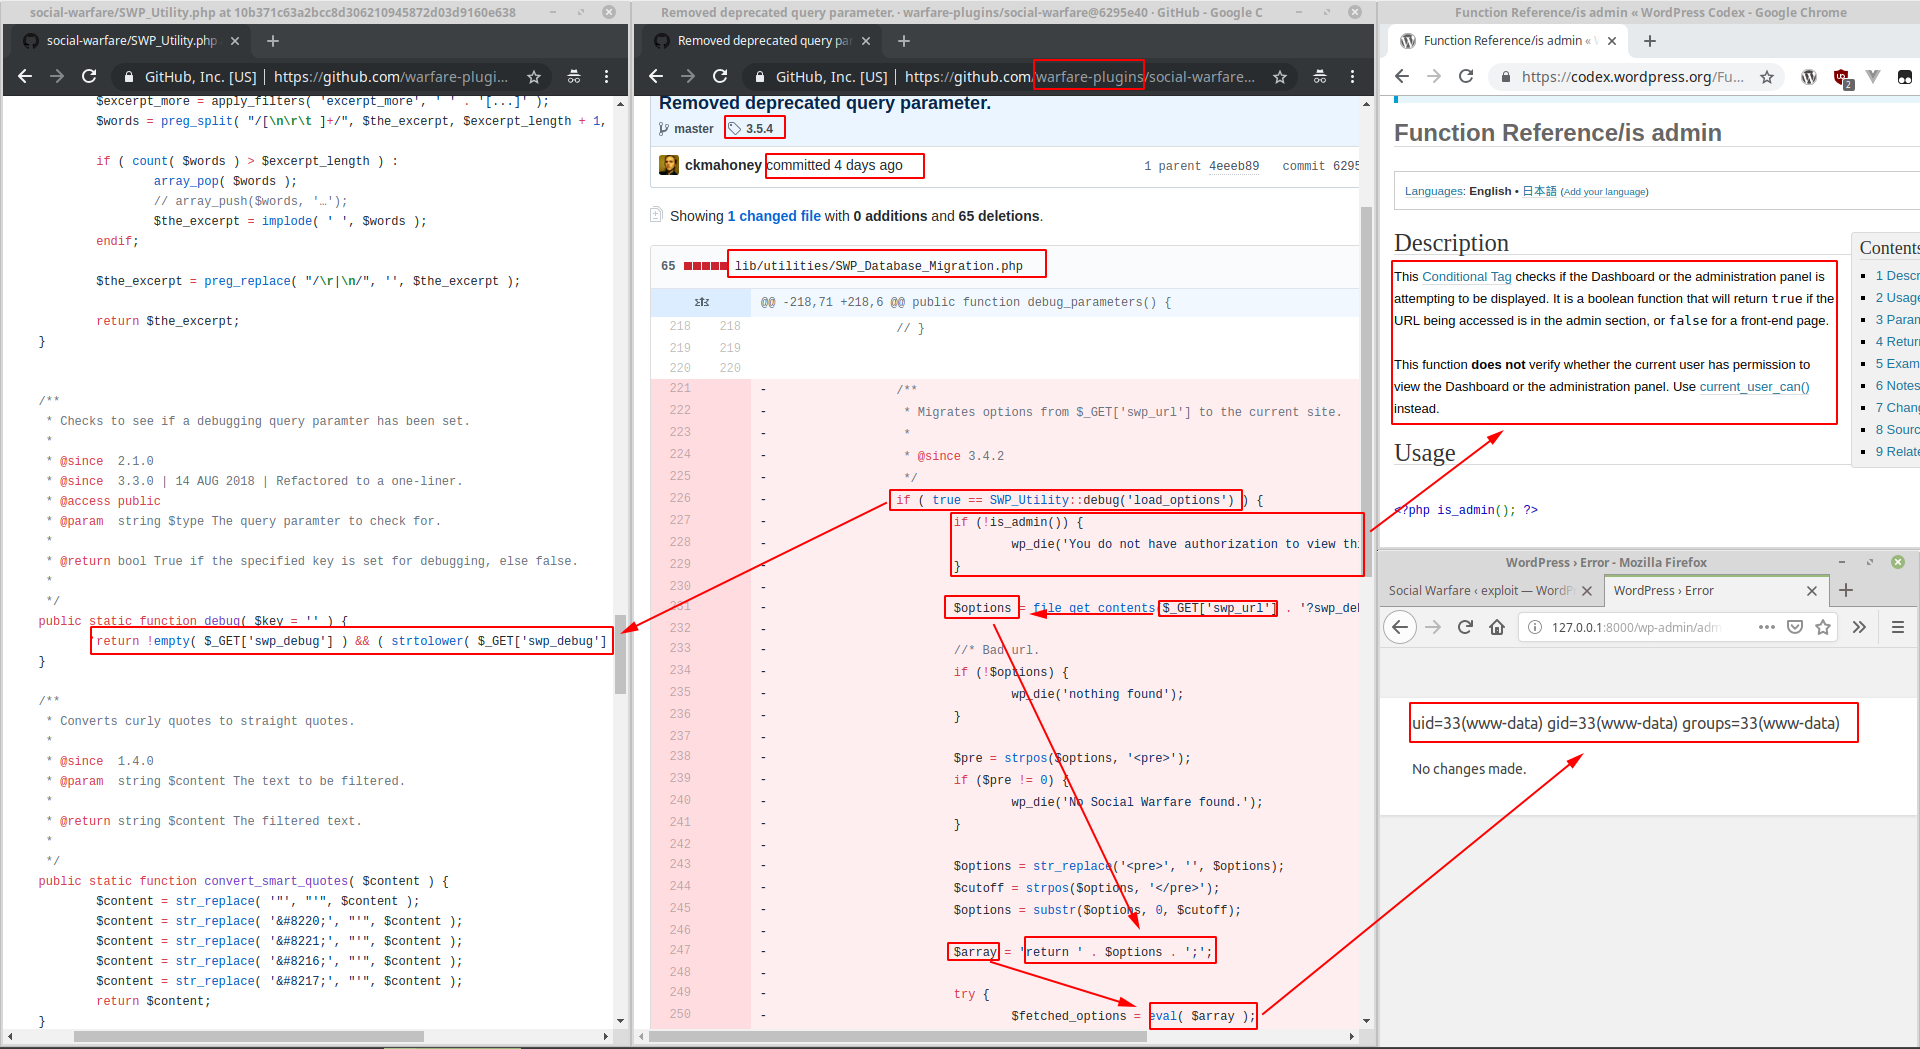Open the ckmahoney author link
This screenshot has width=1920, height=1049.
click(x=723, y=165)
